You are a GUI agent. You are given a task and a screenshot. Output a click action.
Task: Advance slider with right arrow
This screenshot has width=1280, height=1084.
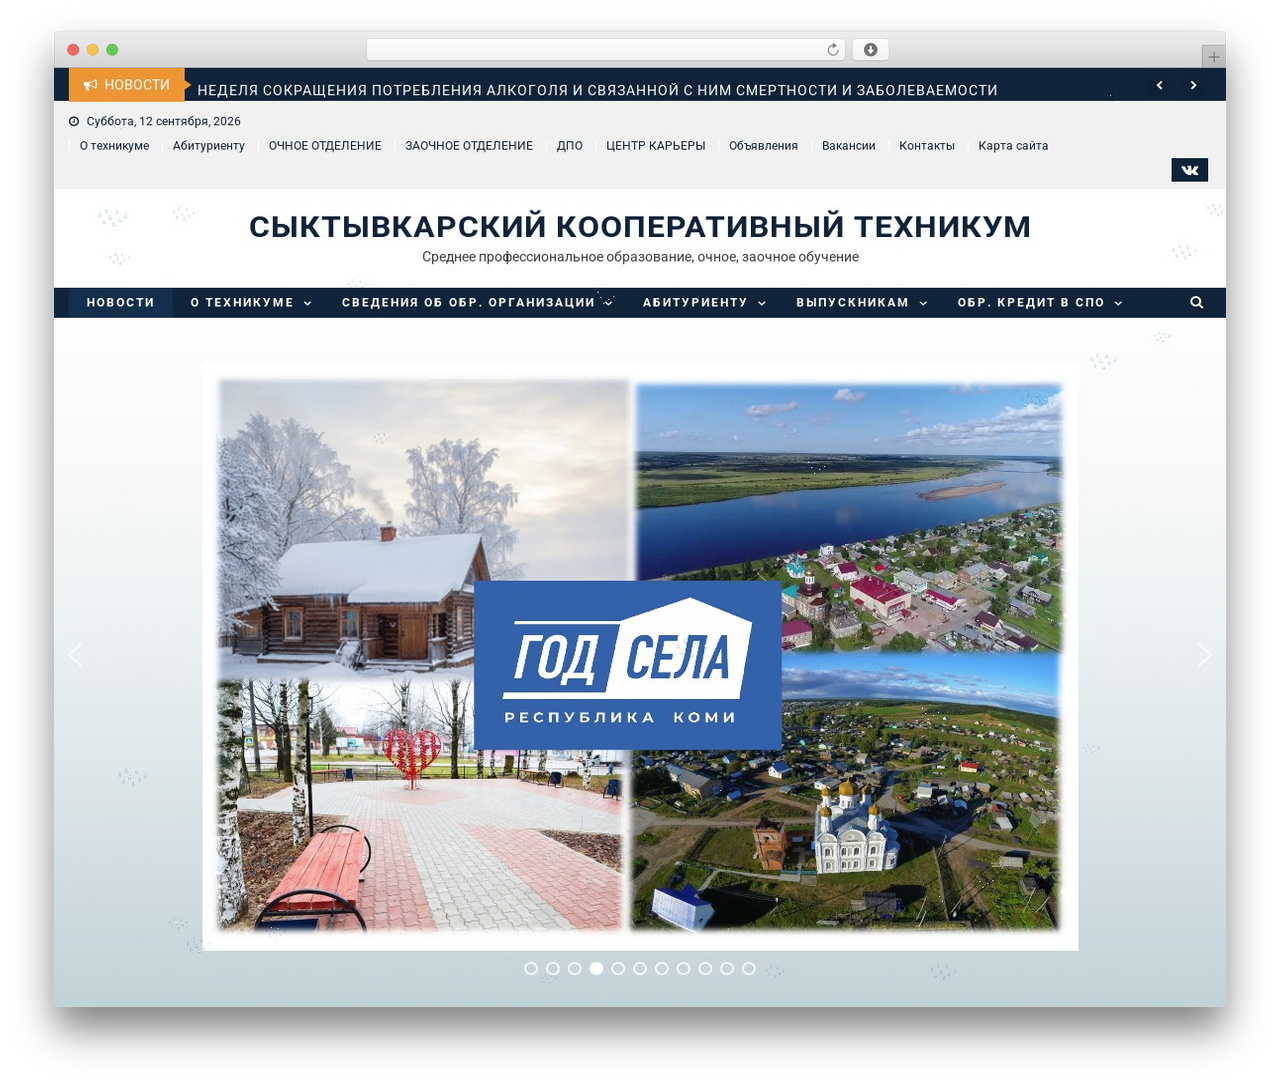click(1205, 655)
